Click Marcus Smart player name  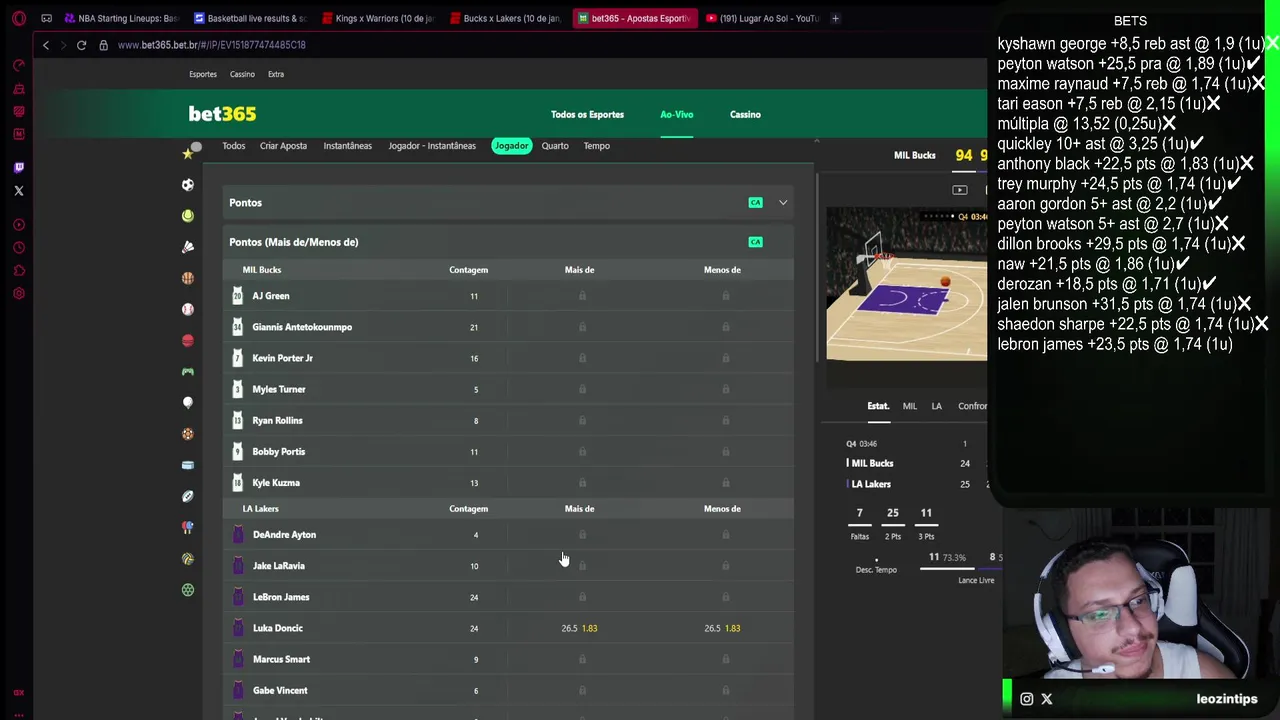[281, 659]
